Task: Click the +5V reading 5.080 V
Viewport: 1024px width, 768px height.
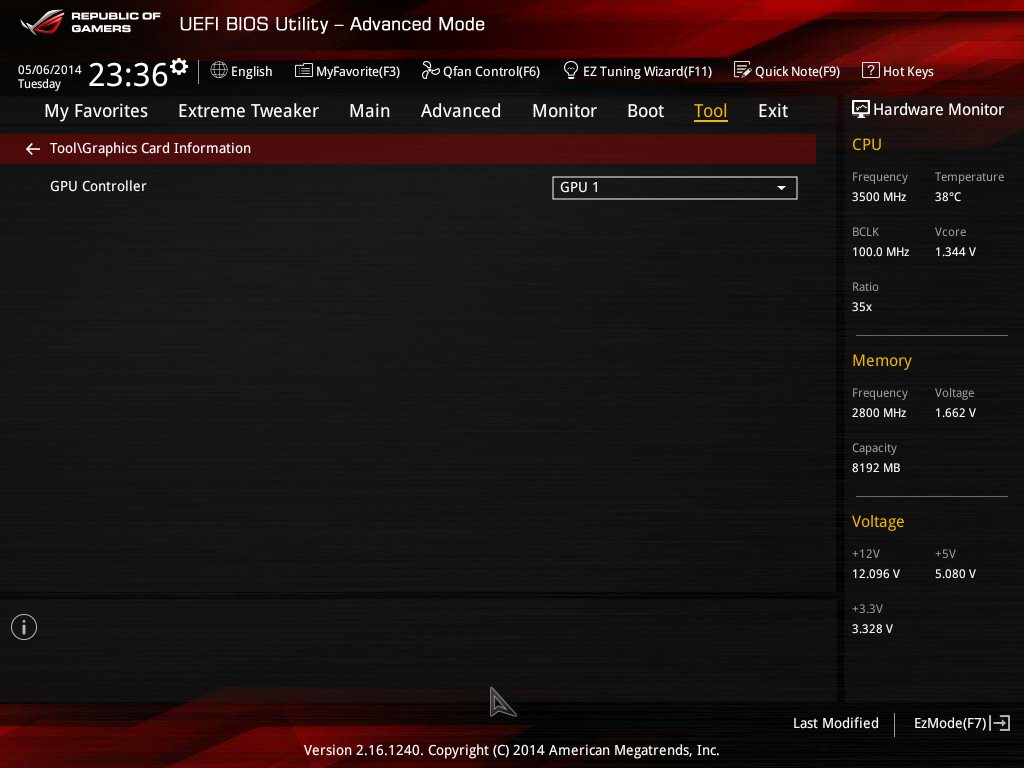Action: [x=955, y=573]
